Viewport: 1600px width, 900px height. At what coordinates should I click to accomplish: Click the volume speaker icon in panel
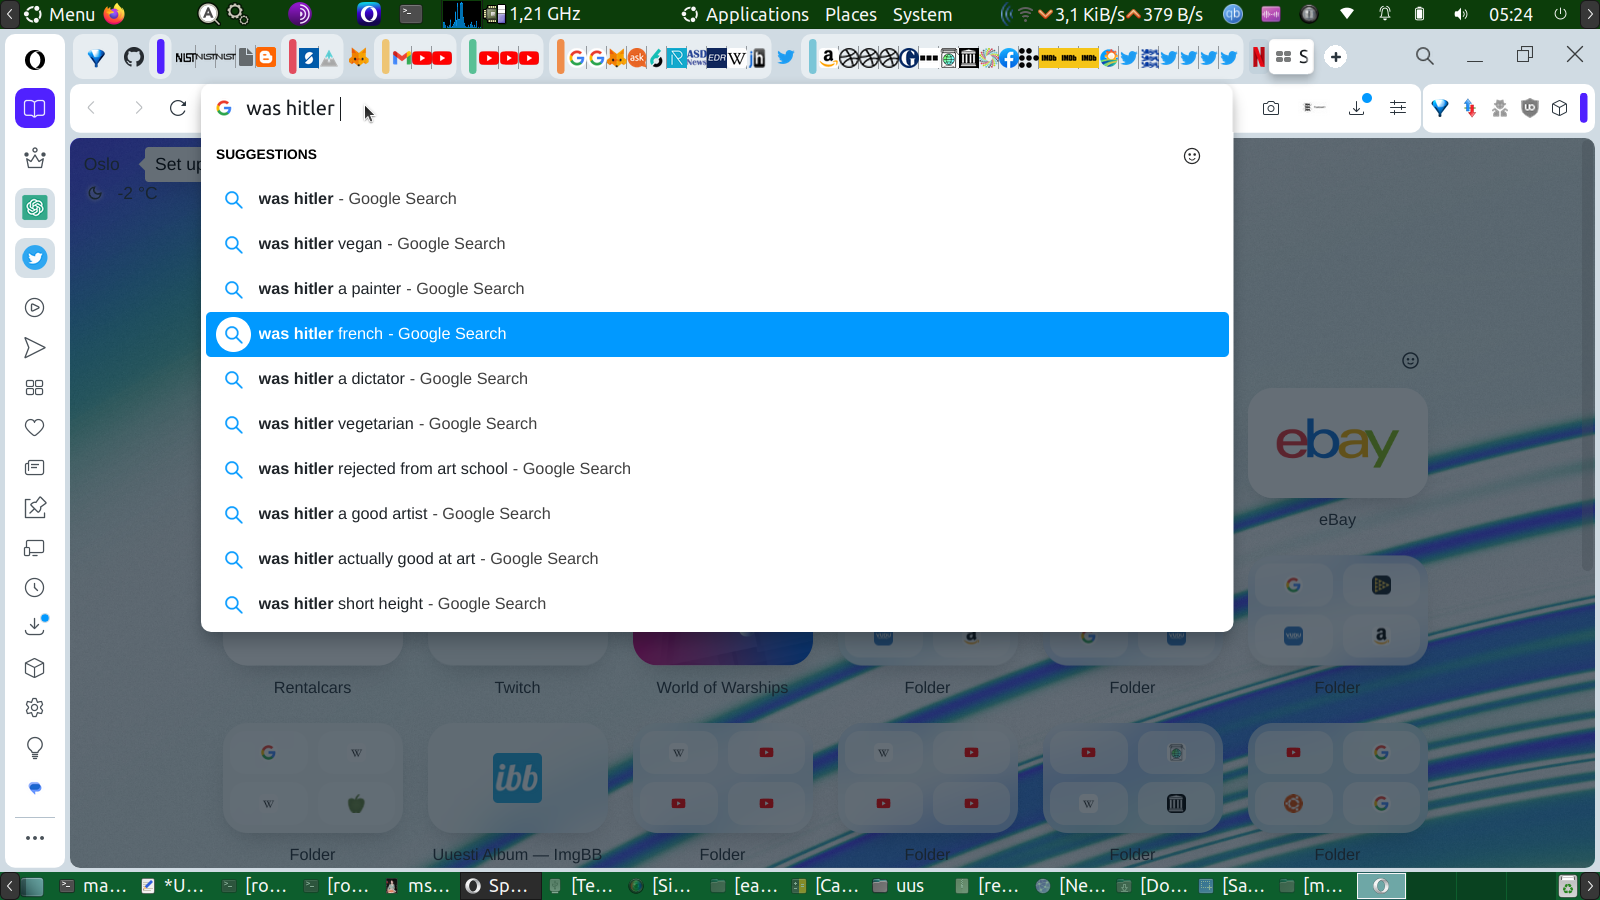pos(1460,14)
